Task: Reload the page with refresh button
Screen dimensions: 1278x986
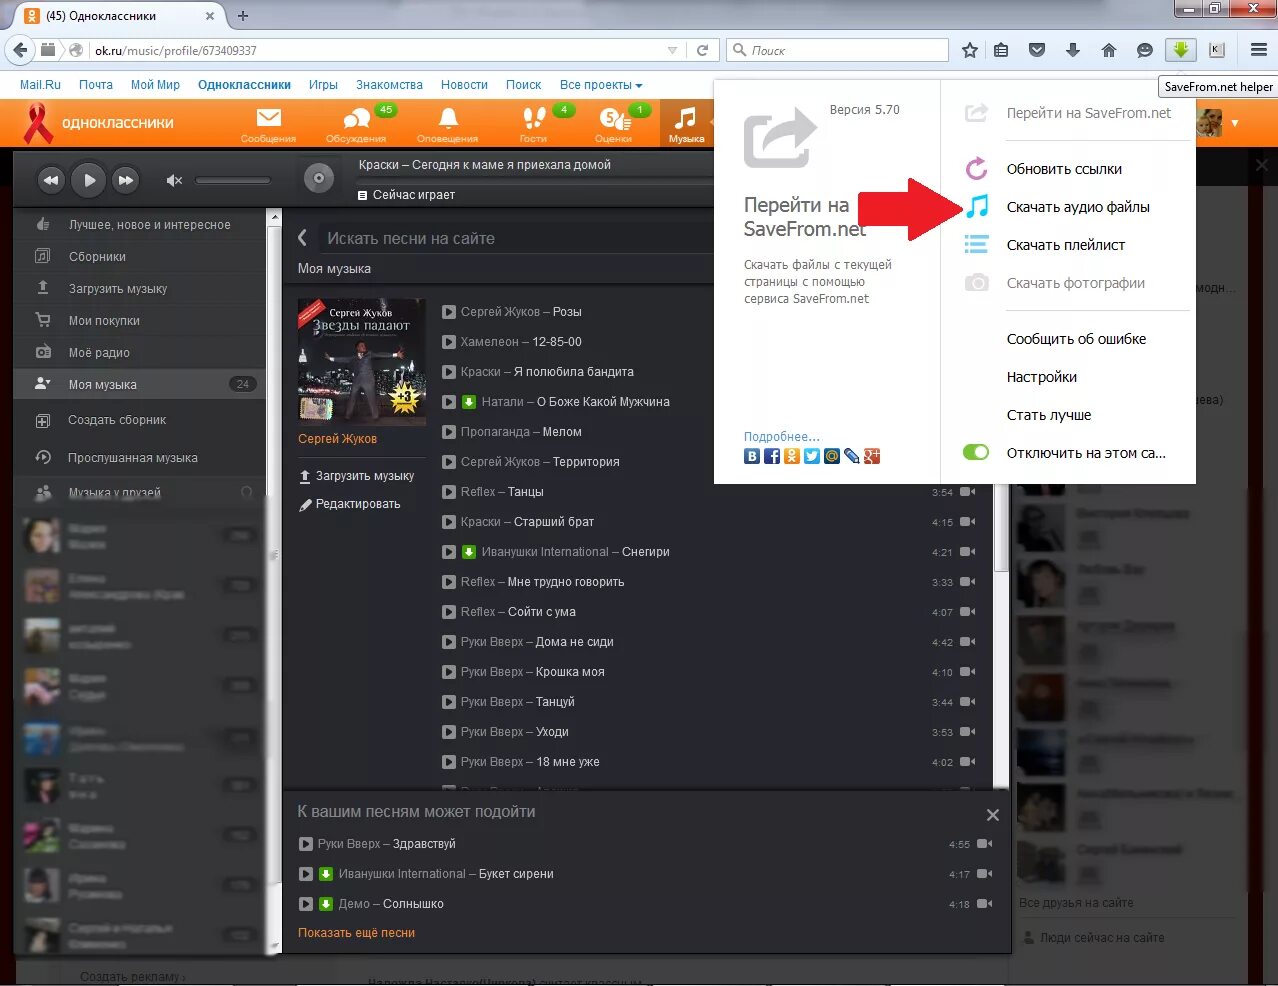Action: tap(703, 50)
